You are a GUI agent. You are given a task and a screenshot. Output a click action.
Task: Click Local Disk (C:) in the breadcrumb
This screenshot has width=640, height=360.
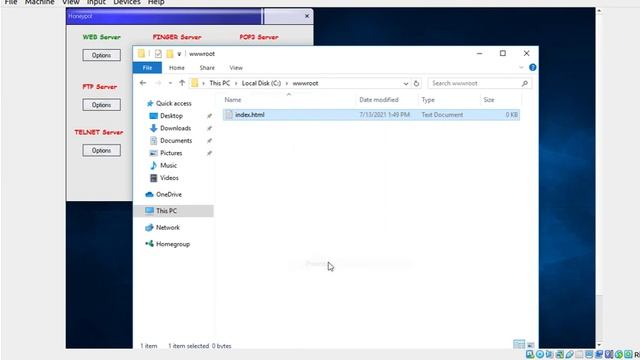click(x=261, y=83)
